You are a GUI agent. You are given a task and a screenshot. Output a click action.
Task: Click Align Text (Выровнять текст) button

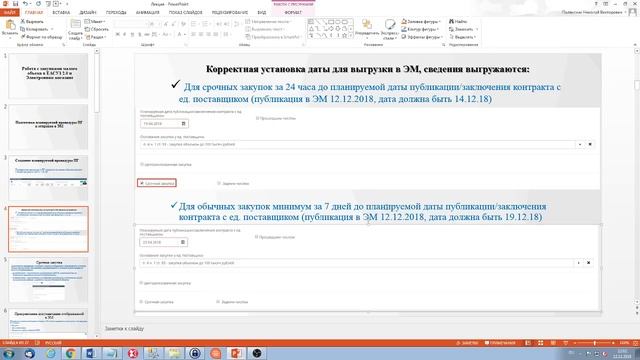tap(265, 29)
